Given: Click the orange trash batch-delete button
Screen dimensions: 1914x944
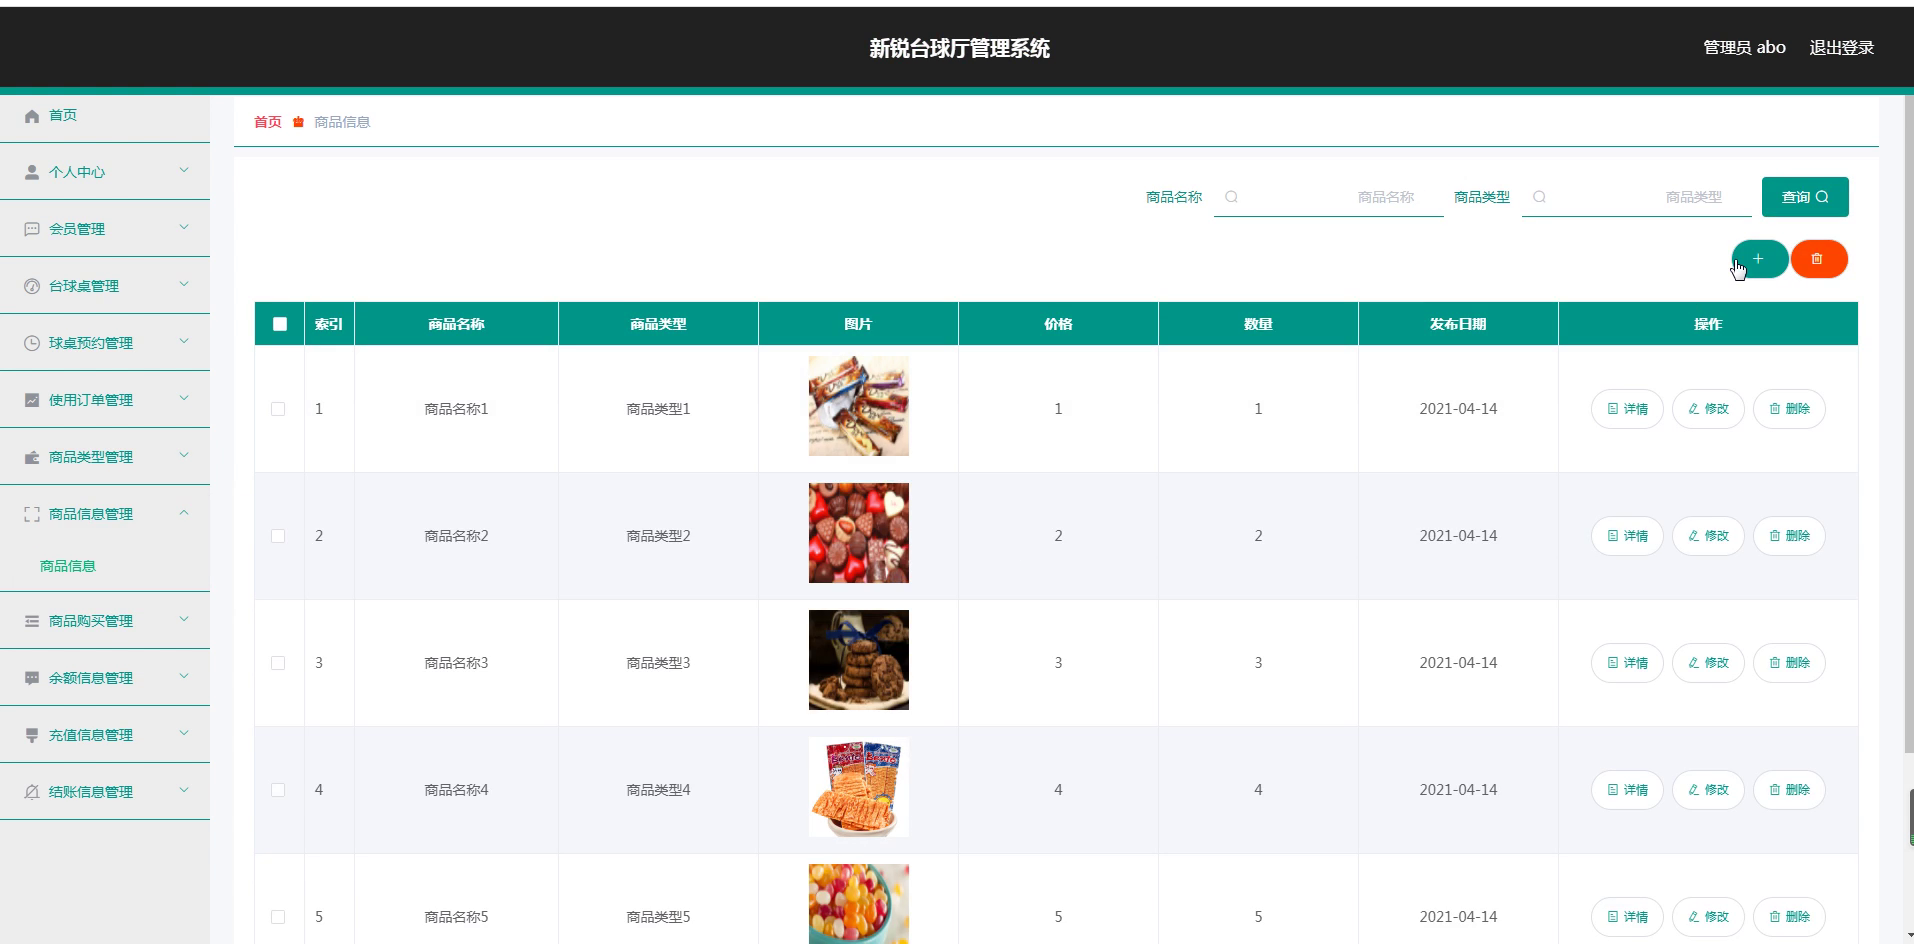Looking at the screenshot, I should (1818, 259).
